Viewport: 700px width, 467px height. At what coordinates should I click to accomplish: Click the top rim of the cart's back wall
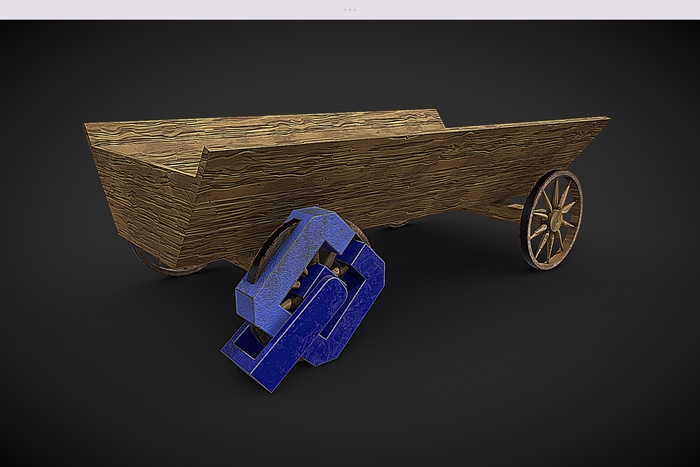pyautogui.click(x=300, y=116)
